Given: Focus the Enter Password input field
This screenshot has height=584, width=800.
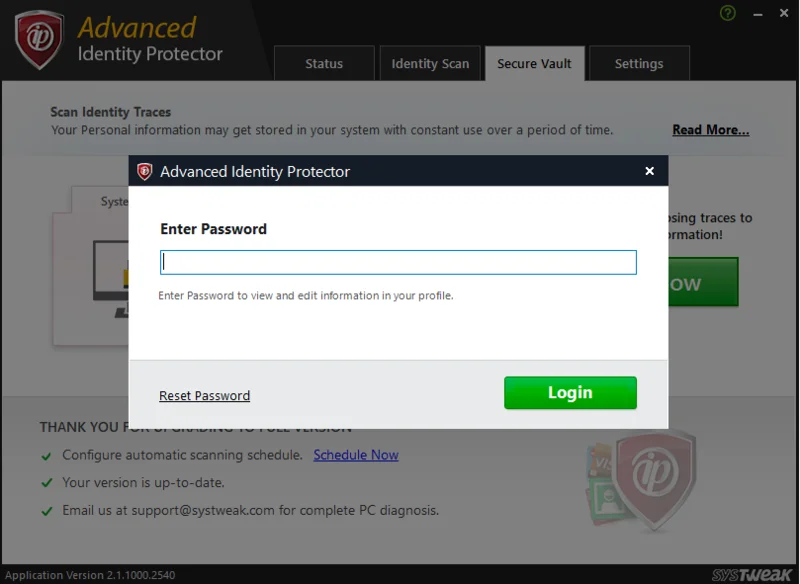Looking at the screenshot, I should [x=398, y=262].
